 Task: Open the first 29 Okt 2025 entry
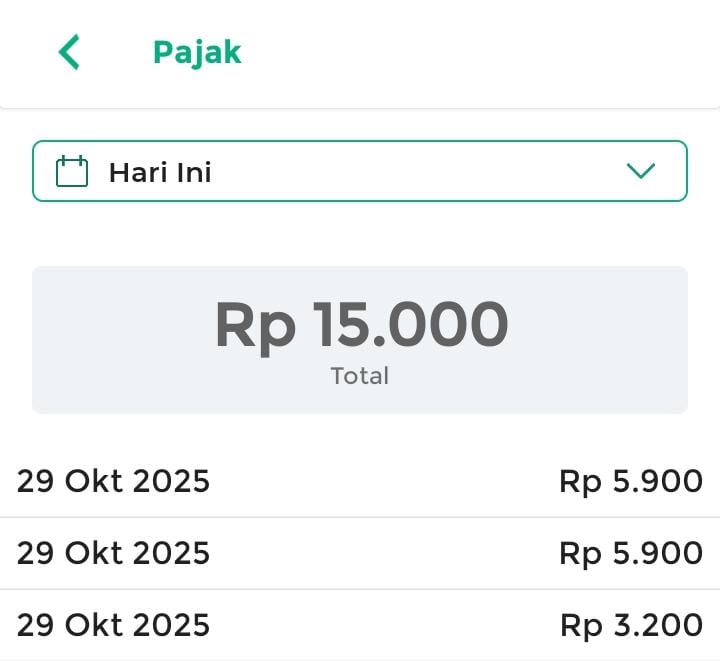(x=113, y=482)
